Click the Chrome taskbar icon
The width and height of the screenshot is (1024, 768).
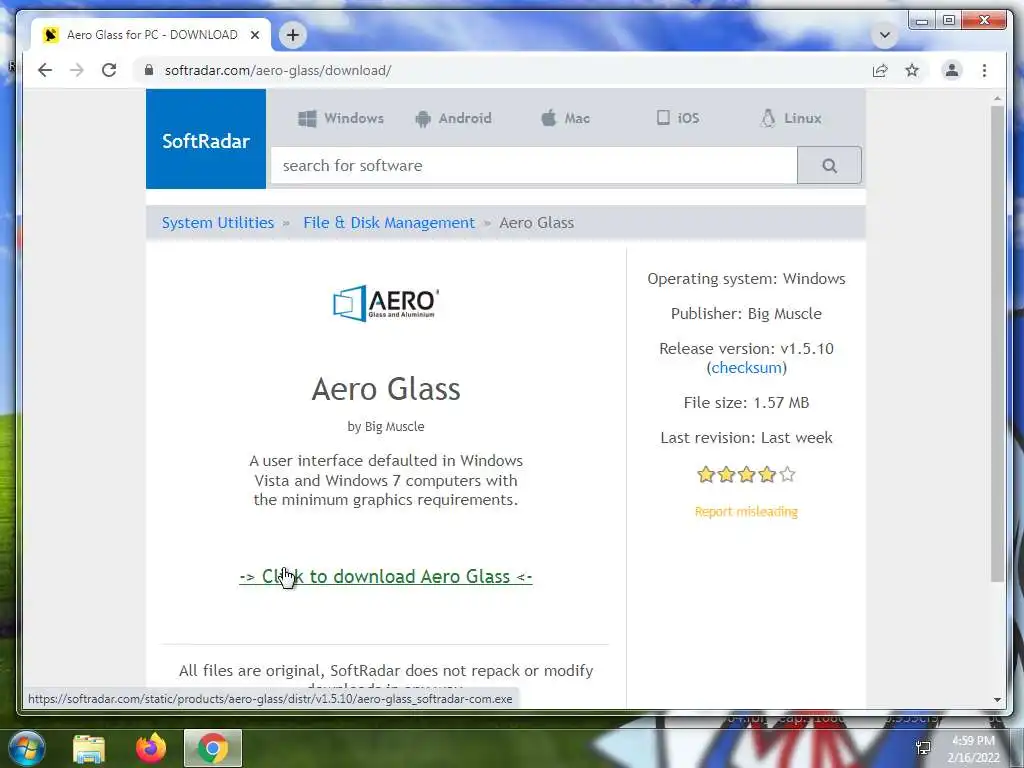[213, 748]
